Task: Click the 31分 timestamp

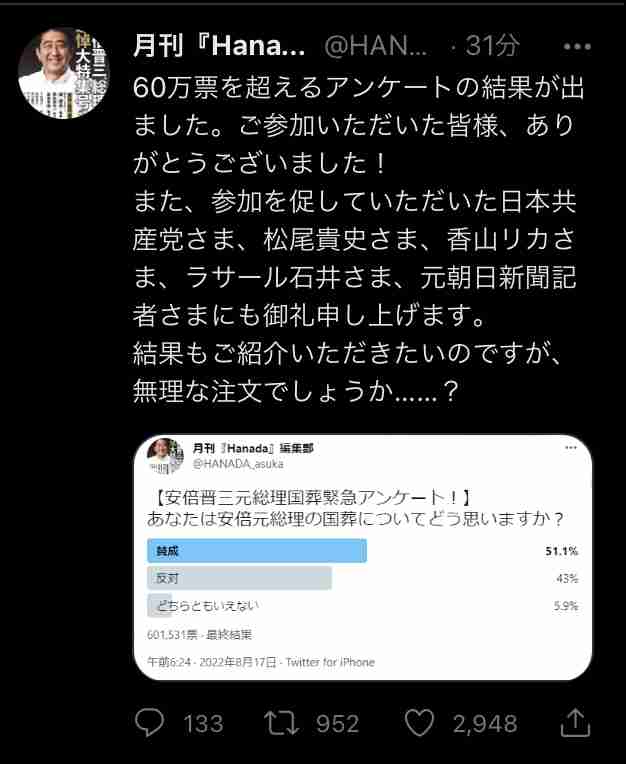Action: tap(492, 46)
